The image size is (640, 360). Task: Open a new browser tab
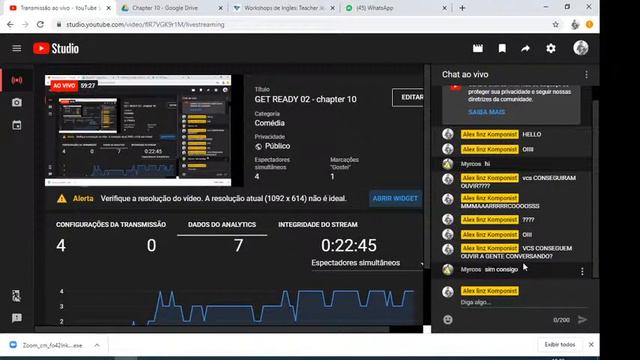pyautogui.click(x=462, y=8)
